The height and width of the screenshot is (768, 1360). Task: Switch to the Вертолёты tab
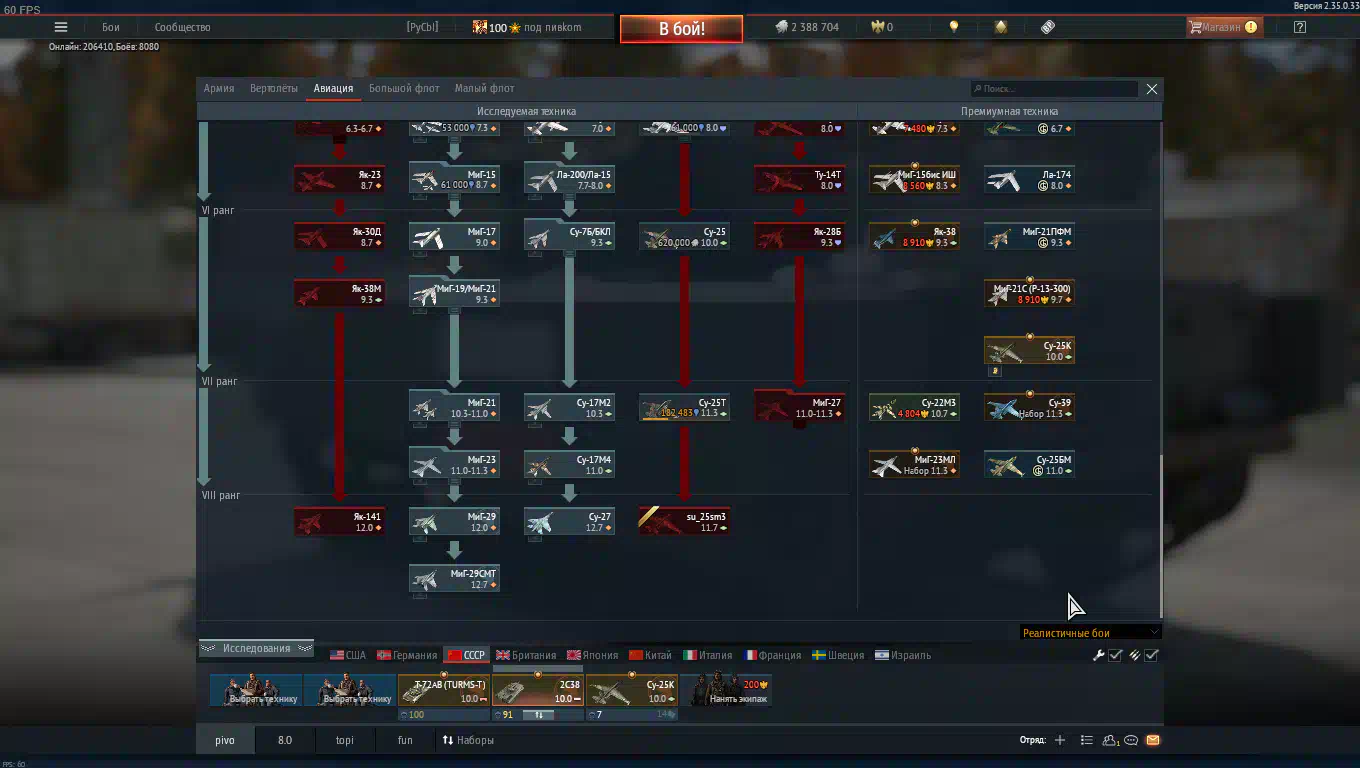pyautogui.click(x=274, y=88)
